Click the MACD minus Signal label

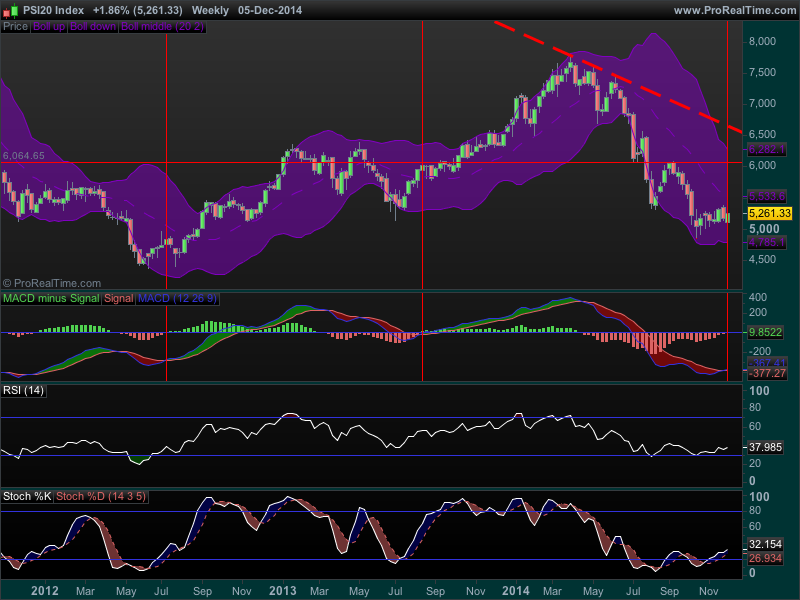point(51,298)
